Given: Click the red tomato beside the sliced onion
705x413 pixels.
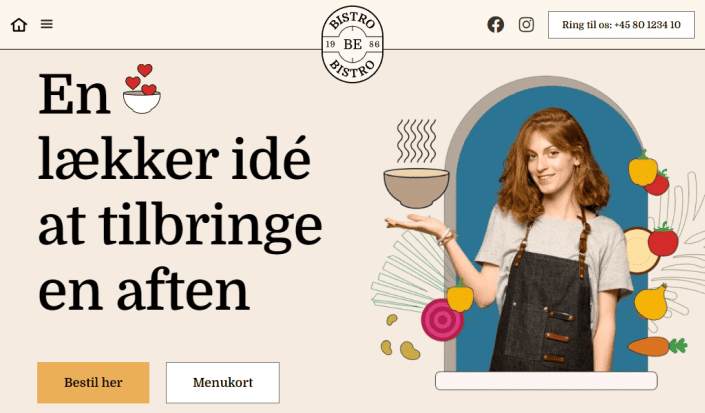Looking at the screenshot, I should pyautogui.click(x=663, y=240).
